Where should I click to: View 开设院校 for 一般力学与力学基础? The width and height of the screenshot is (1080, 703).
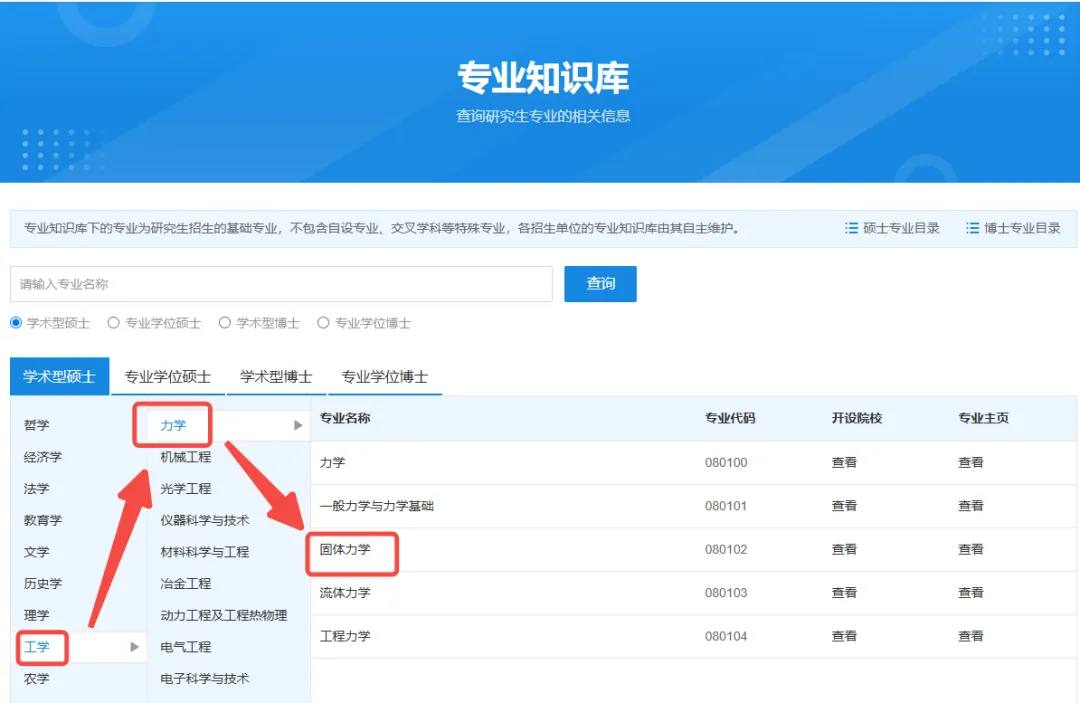pyautogui.click(x=844, y=506)
